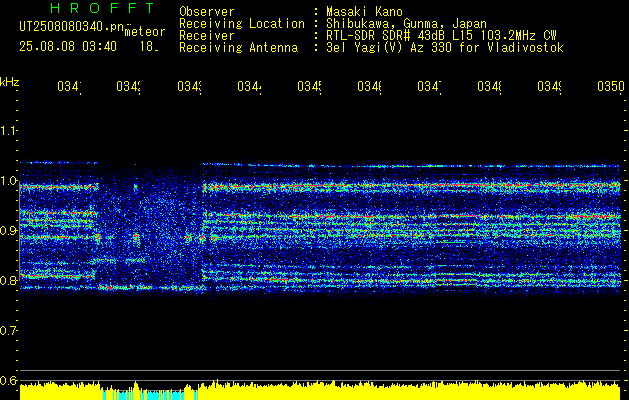Click the 'Receiver' field label
This screenshot has height=400, width=629.
207,36
